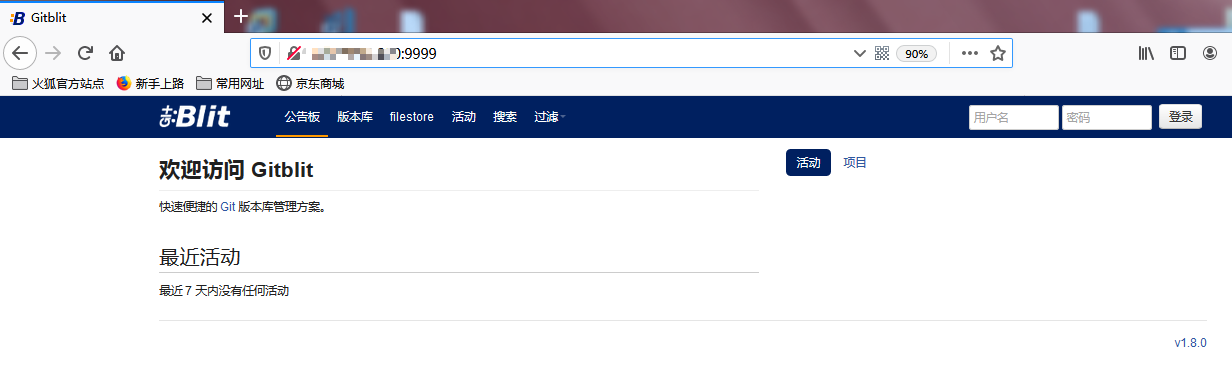Click the 登录 login button
Screen dimensions: 1232x387
[1181, 117]
